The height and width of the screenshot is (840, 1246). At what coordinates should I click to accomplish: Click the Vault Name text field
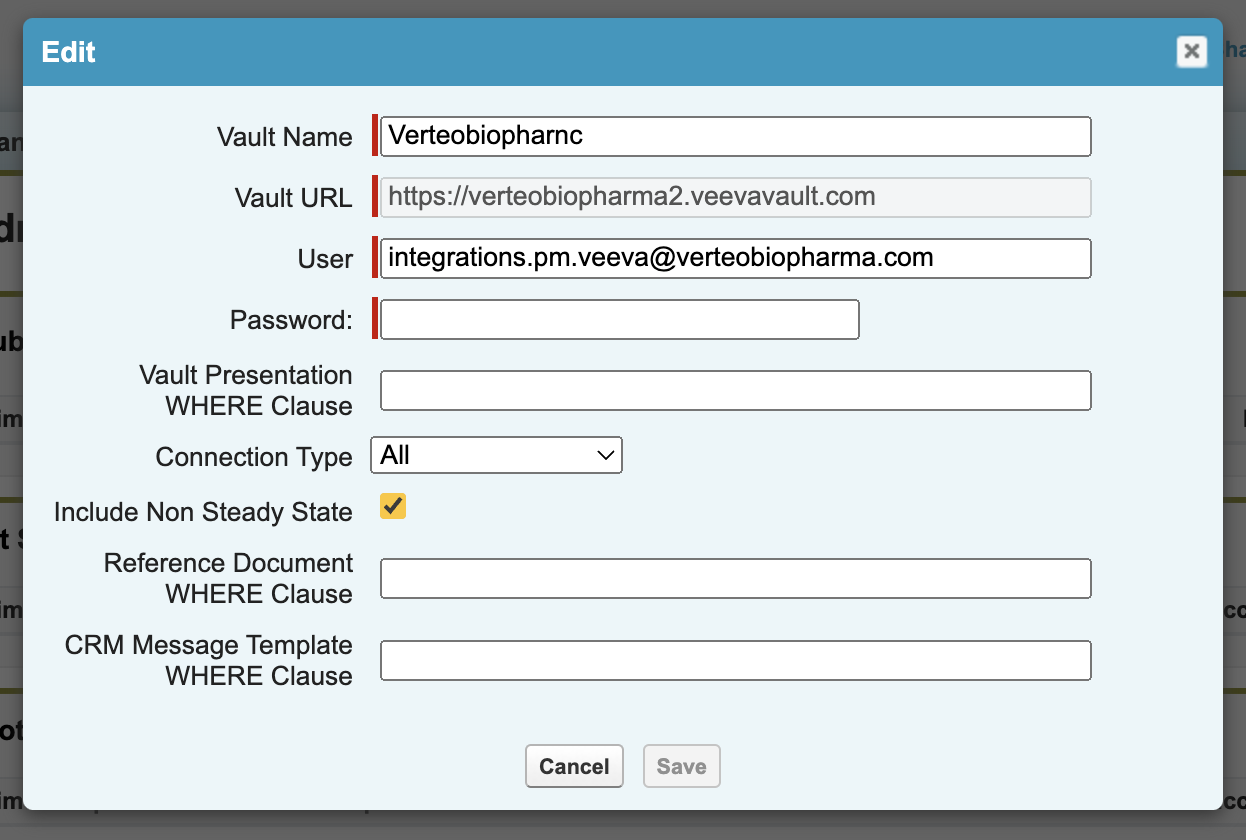point(735,137)
